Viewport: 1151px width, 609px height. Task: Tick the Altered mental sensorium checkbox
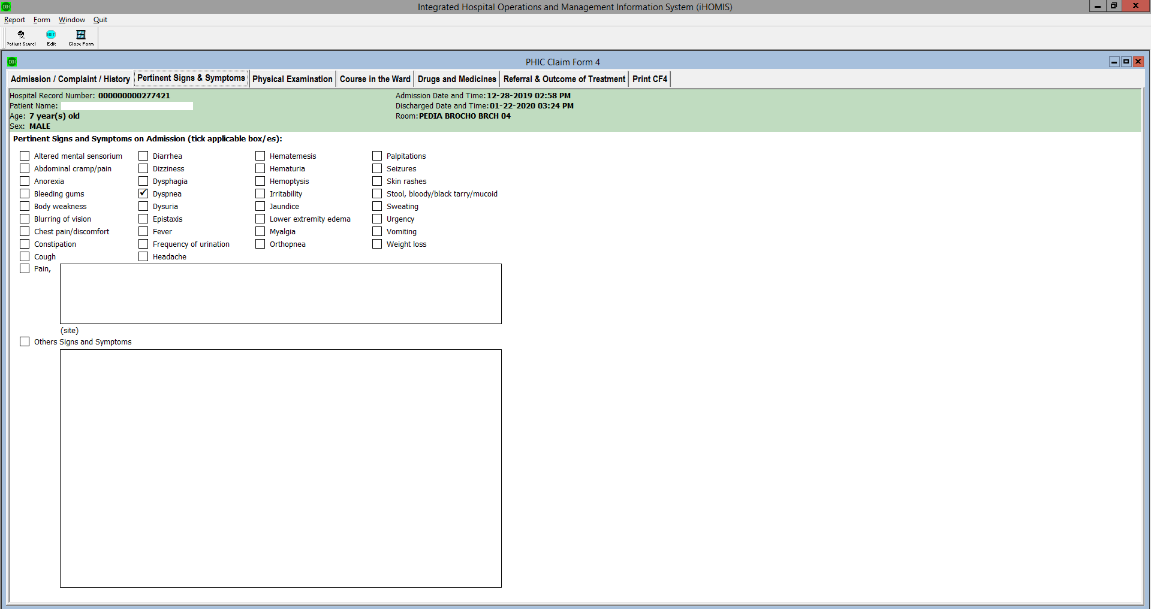point(25,156)
